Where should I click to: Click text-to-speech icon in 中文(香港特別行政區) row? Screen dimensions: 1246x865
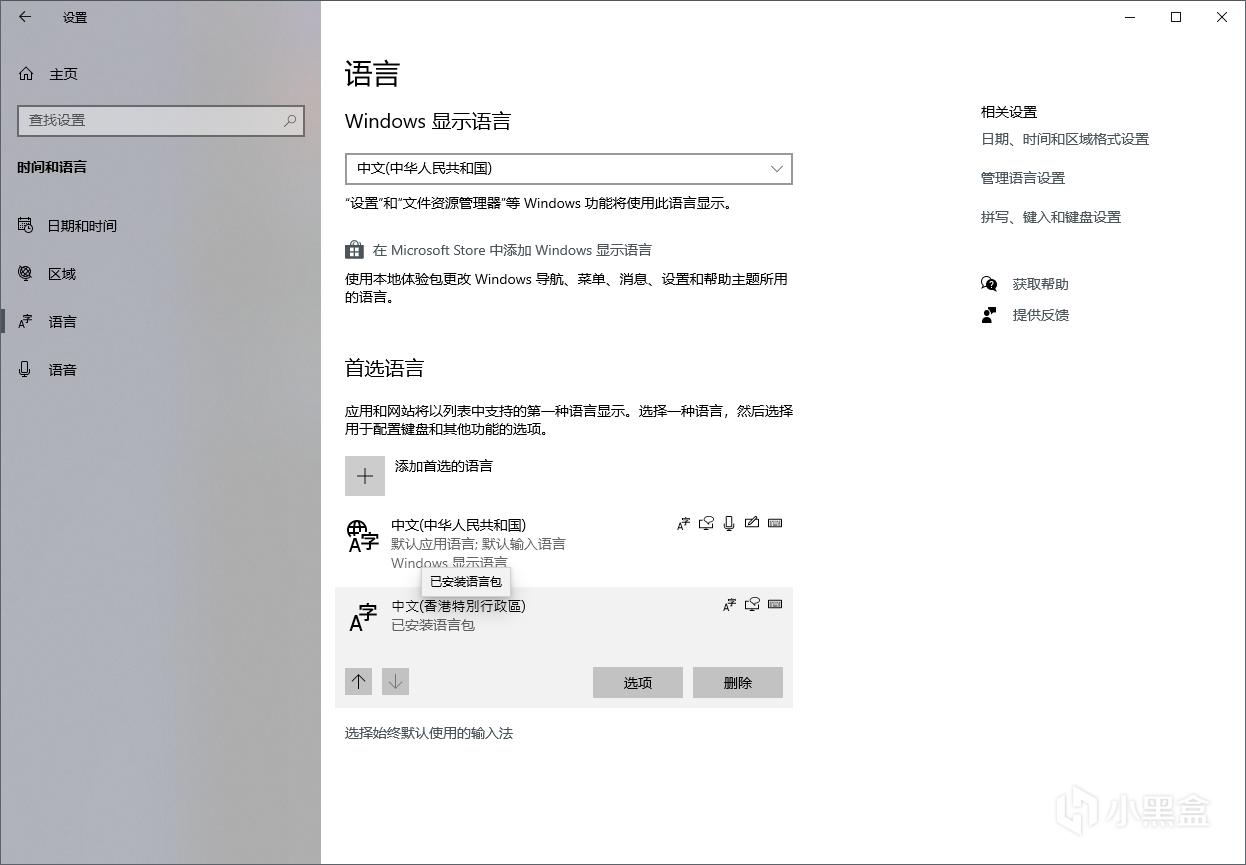coord(752,604)
